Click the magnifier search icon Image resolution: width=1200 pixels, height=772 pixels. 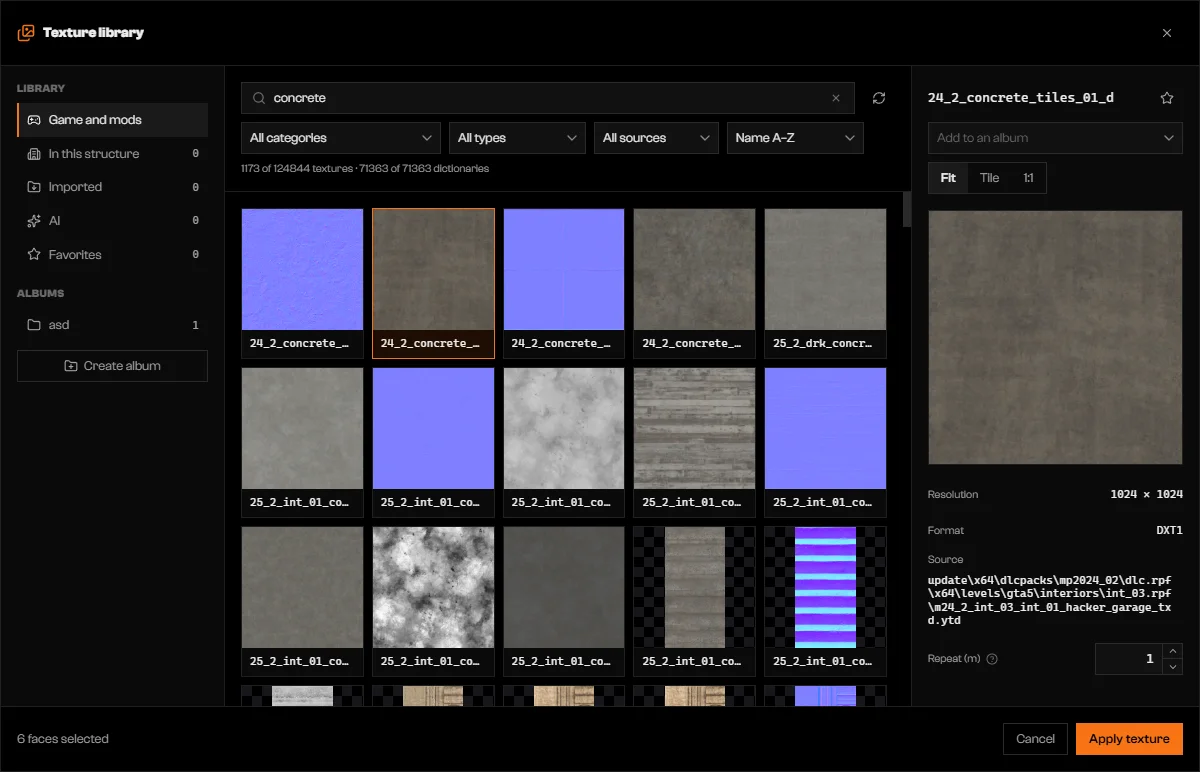pyautogui.click(x=259, y=98)
